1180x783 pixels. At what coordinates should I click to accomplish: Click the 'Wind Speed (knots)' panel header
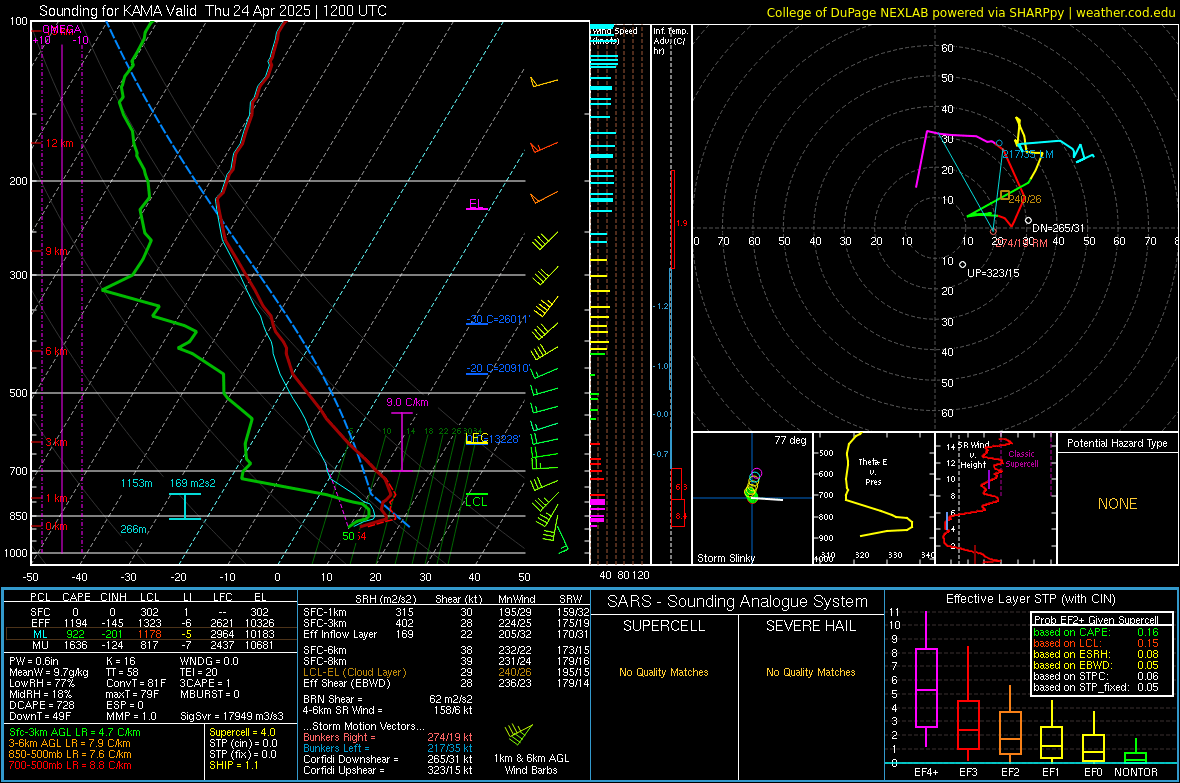point(614,35)
